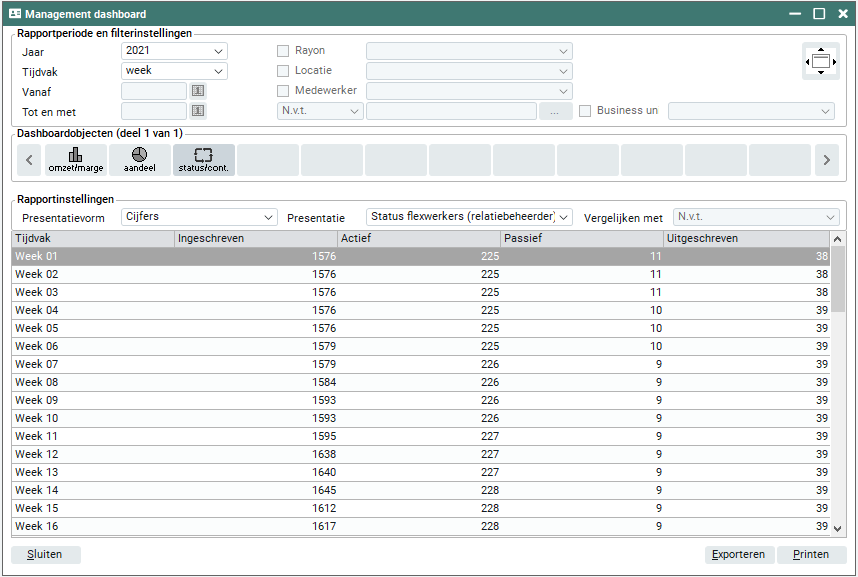Enable the Rayon filter checkbox

pos(283,51)
